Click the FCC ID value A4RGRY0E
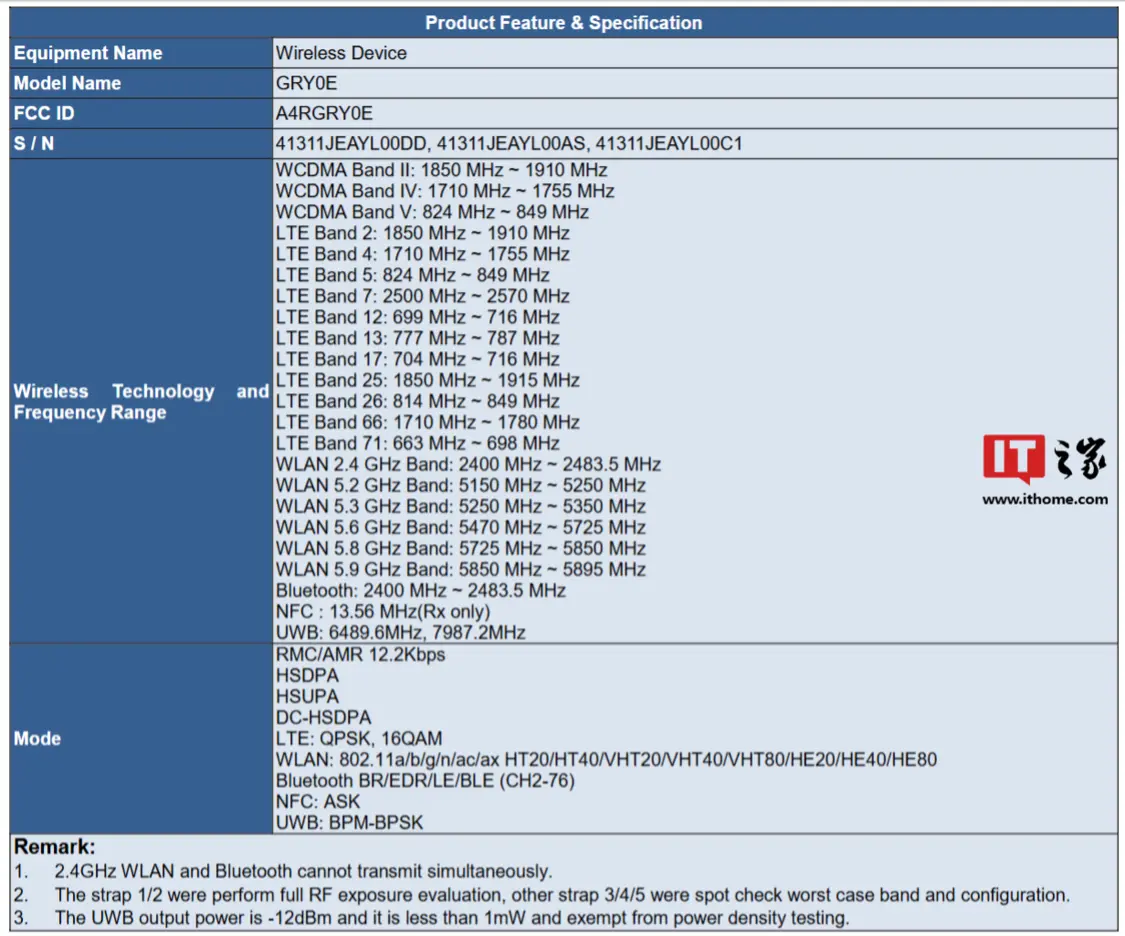This screenshot has width=1125, height=936. click(324, 113)
